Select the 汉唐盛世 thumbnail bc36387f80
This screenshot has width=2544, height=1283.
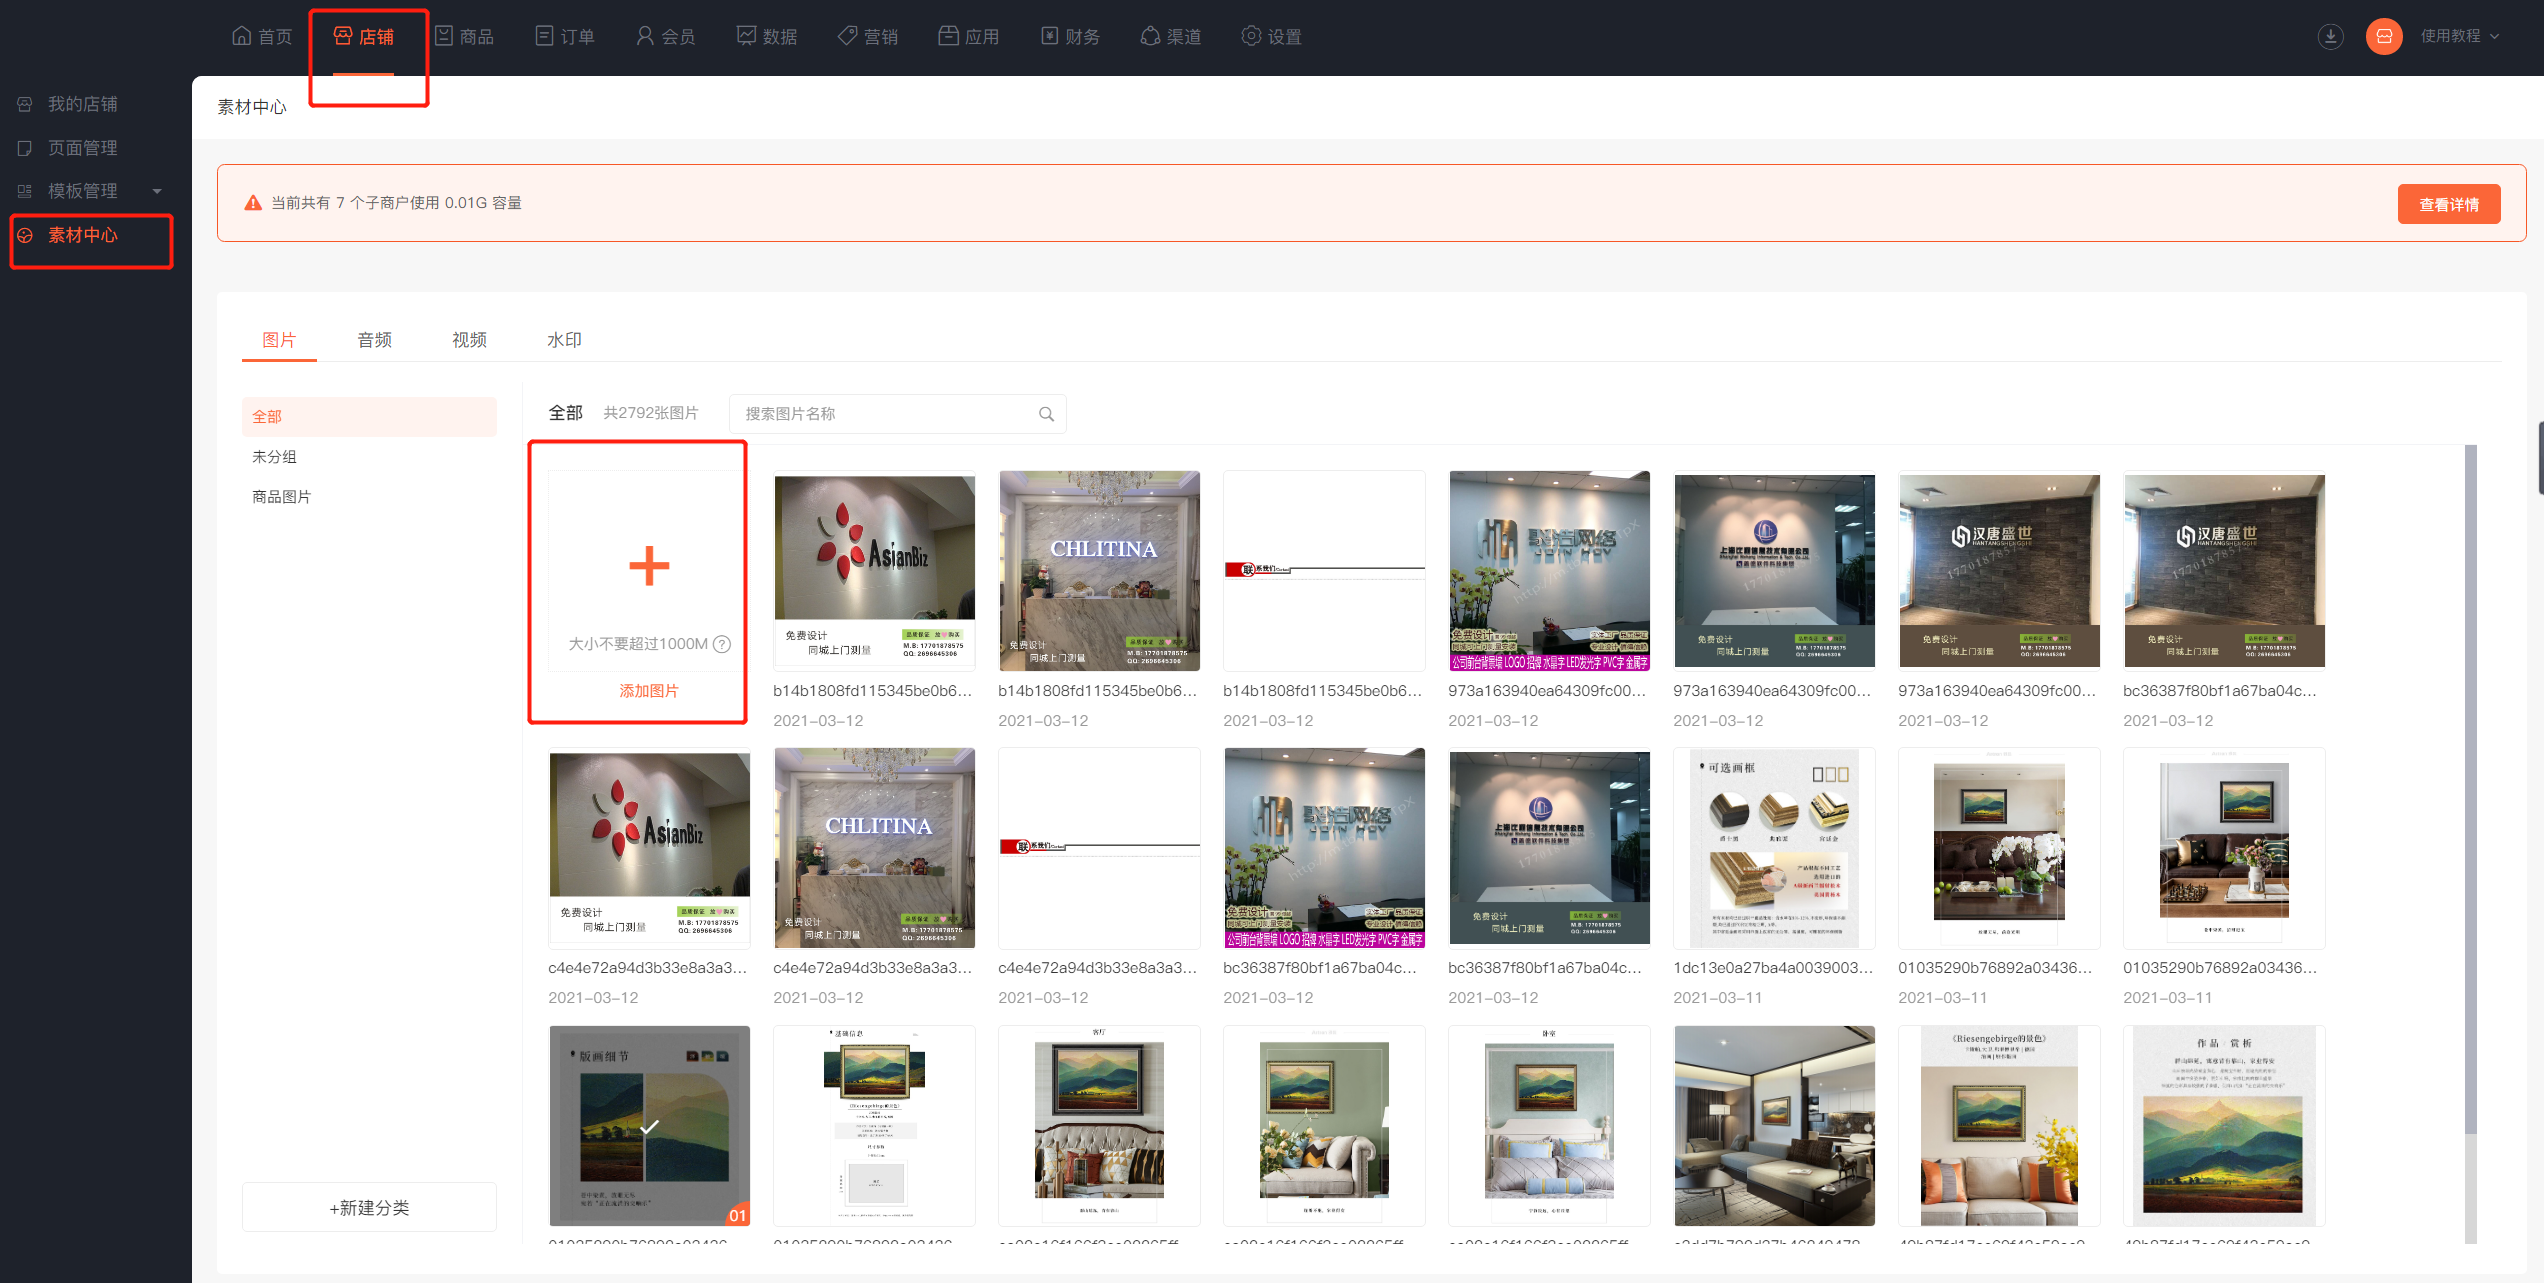coord(2224,570)
